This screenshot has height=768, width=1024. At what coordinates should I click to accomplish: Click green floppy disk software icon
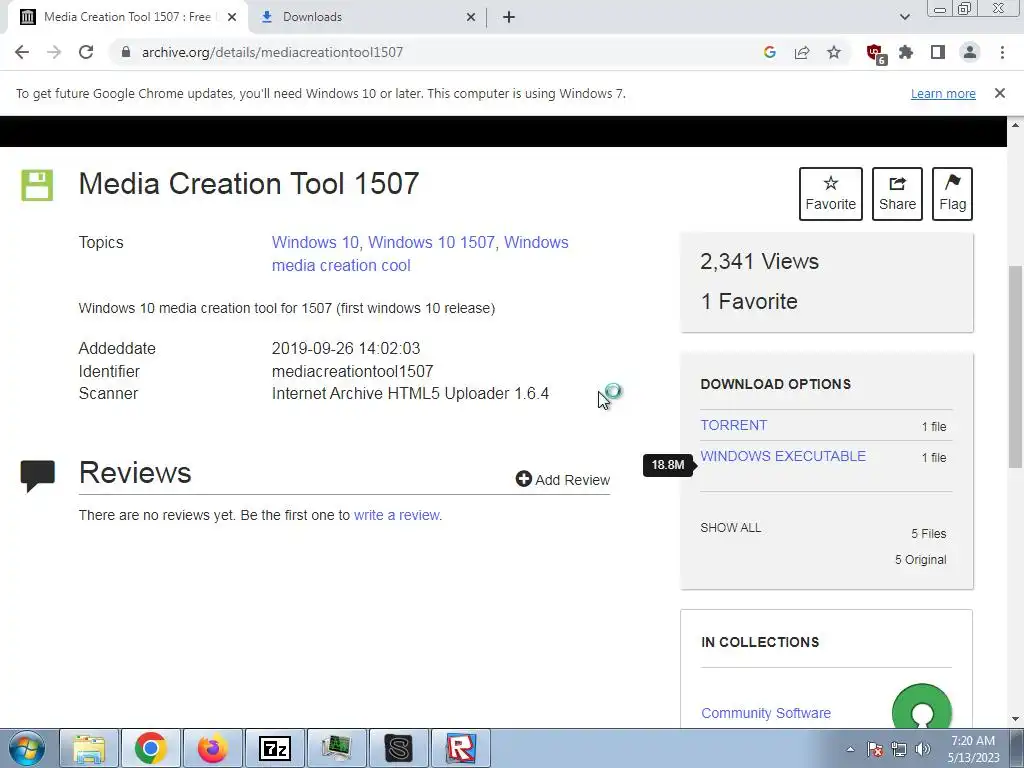[x=37, y=185]
